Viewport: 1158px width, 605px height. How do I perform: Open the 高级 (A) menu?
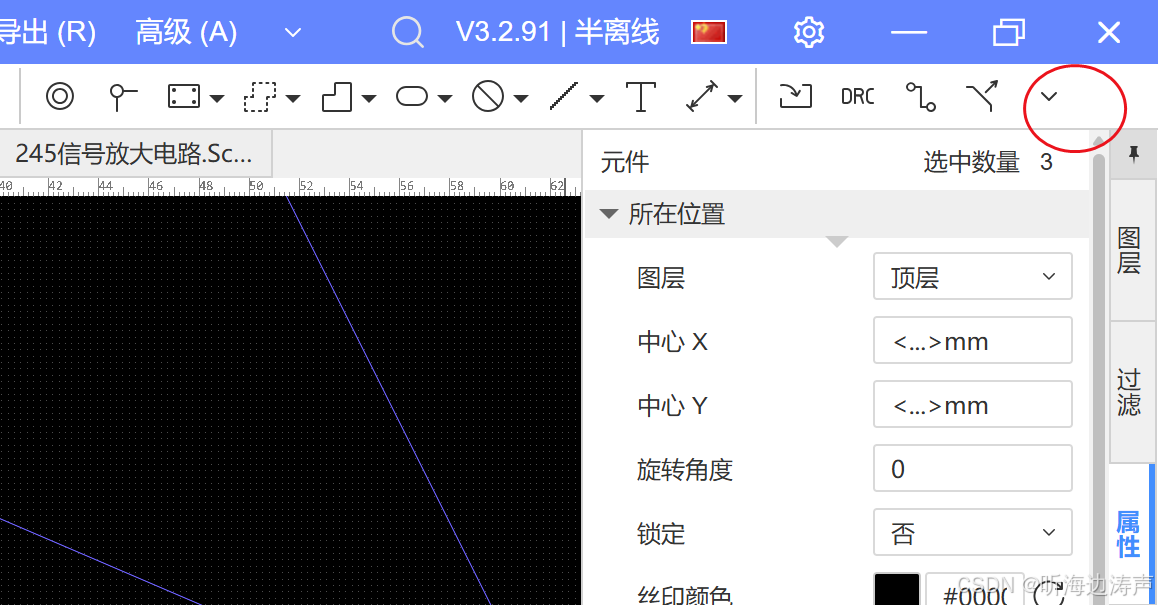coord(186,33)
